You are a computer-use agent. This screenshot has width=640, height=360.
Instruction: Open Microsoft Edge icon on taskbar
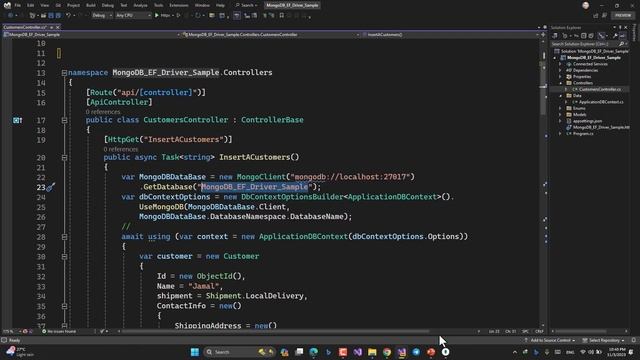[x=313, y=352]
